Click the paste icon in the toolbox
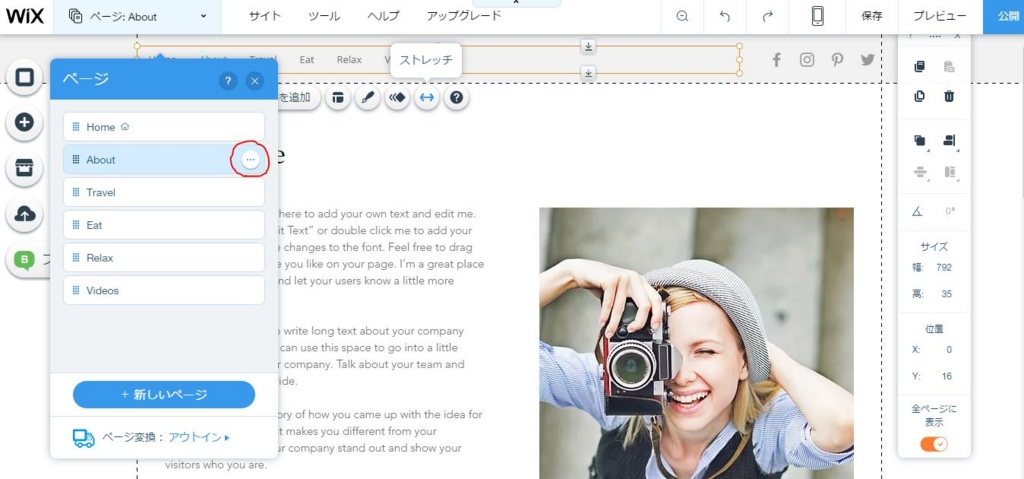The width and height of the screenshot is (1024, 479). click(x=949, y=66)
